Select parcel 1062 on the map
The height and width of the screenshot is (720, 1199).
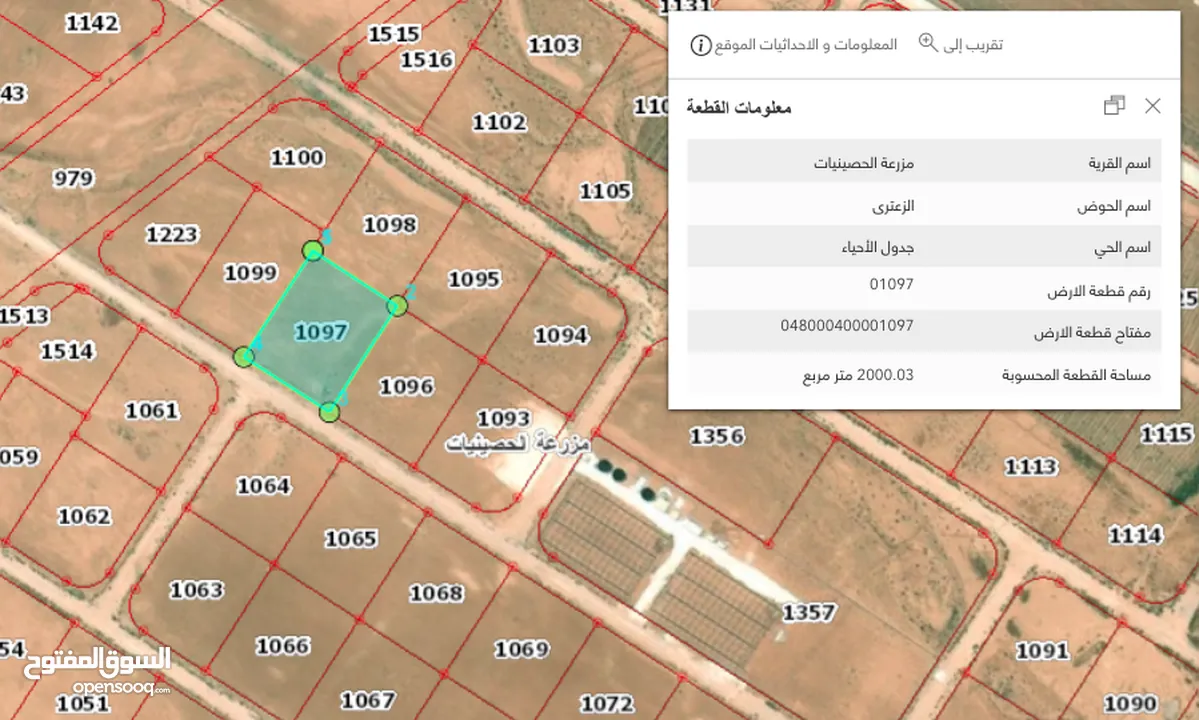pyautogui.click(x=85, y=517)
